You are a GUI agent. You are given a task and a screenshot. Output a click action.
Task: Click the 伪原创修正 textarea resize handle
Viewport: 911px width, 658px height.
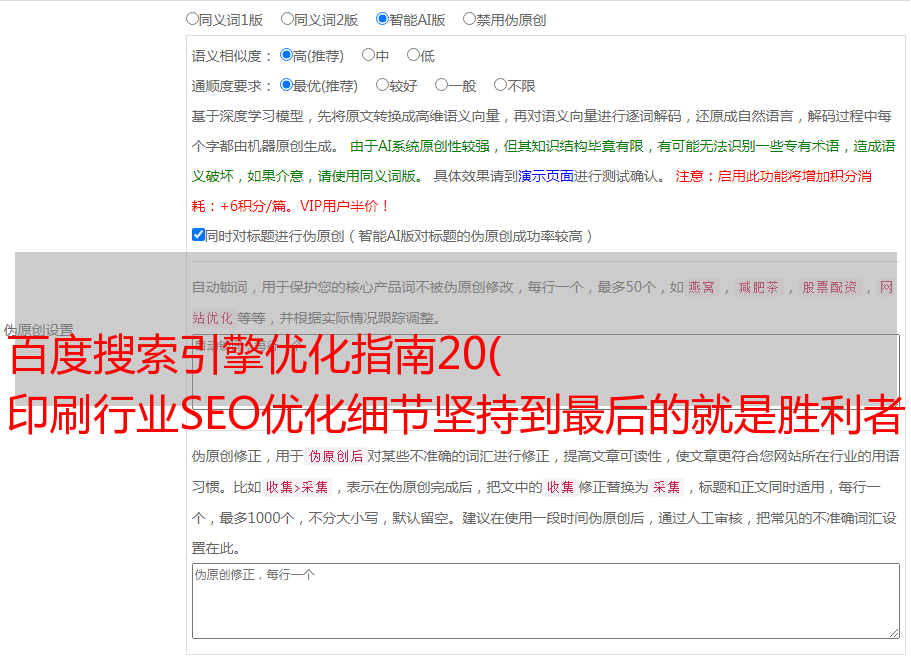[x=894, y=633]
